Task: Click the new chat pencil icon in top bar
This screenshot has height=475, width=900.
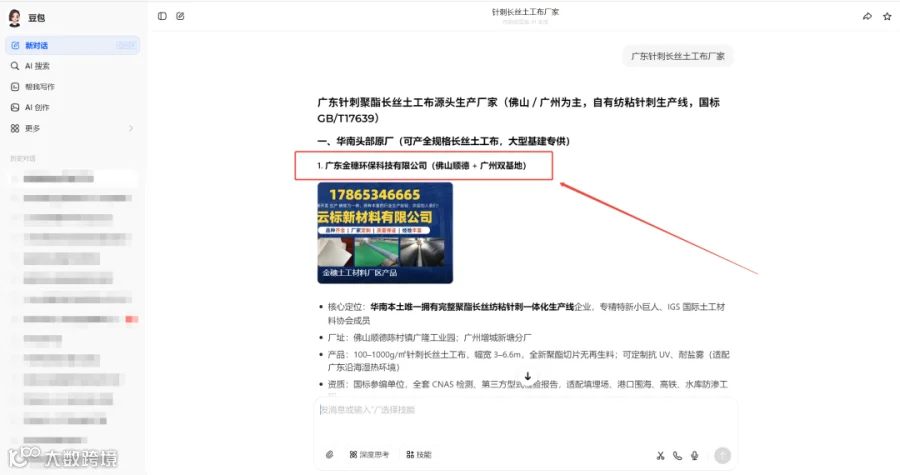Action: 180,16
